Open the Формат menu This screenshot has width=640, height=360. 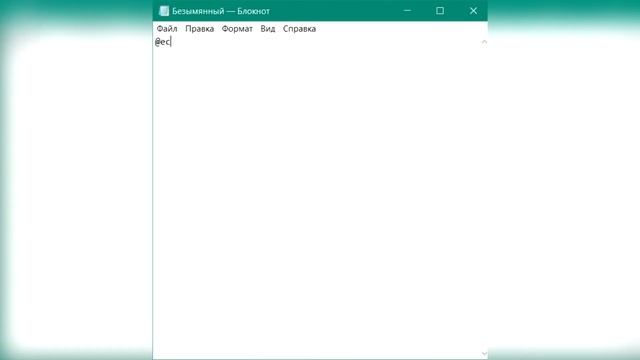[x=237, y=29]
